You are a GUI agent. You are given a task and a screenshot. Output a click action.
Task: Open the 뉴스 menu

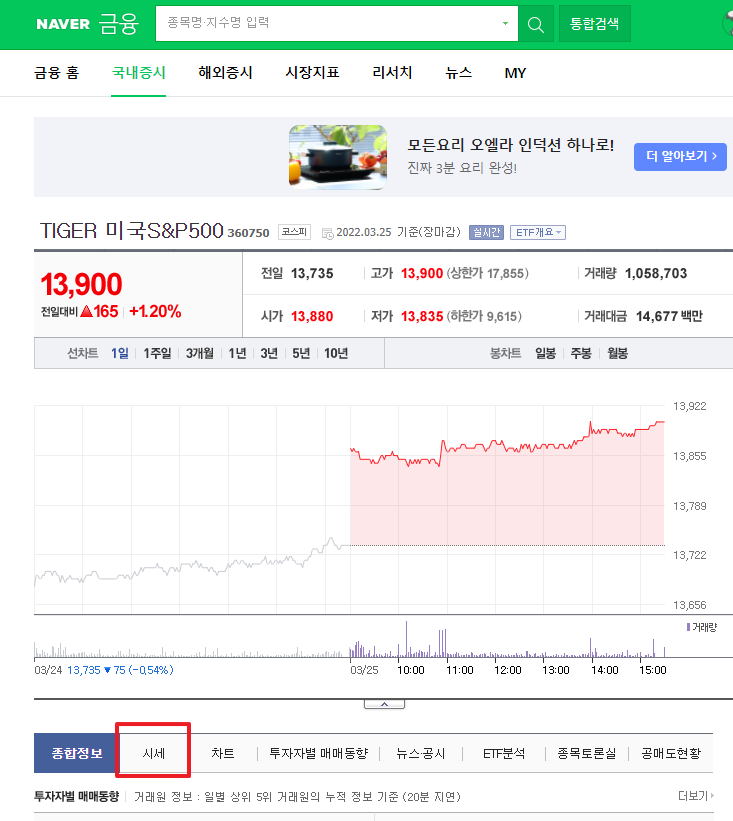coord(459,73)
